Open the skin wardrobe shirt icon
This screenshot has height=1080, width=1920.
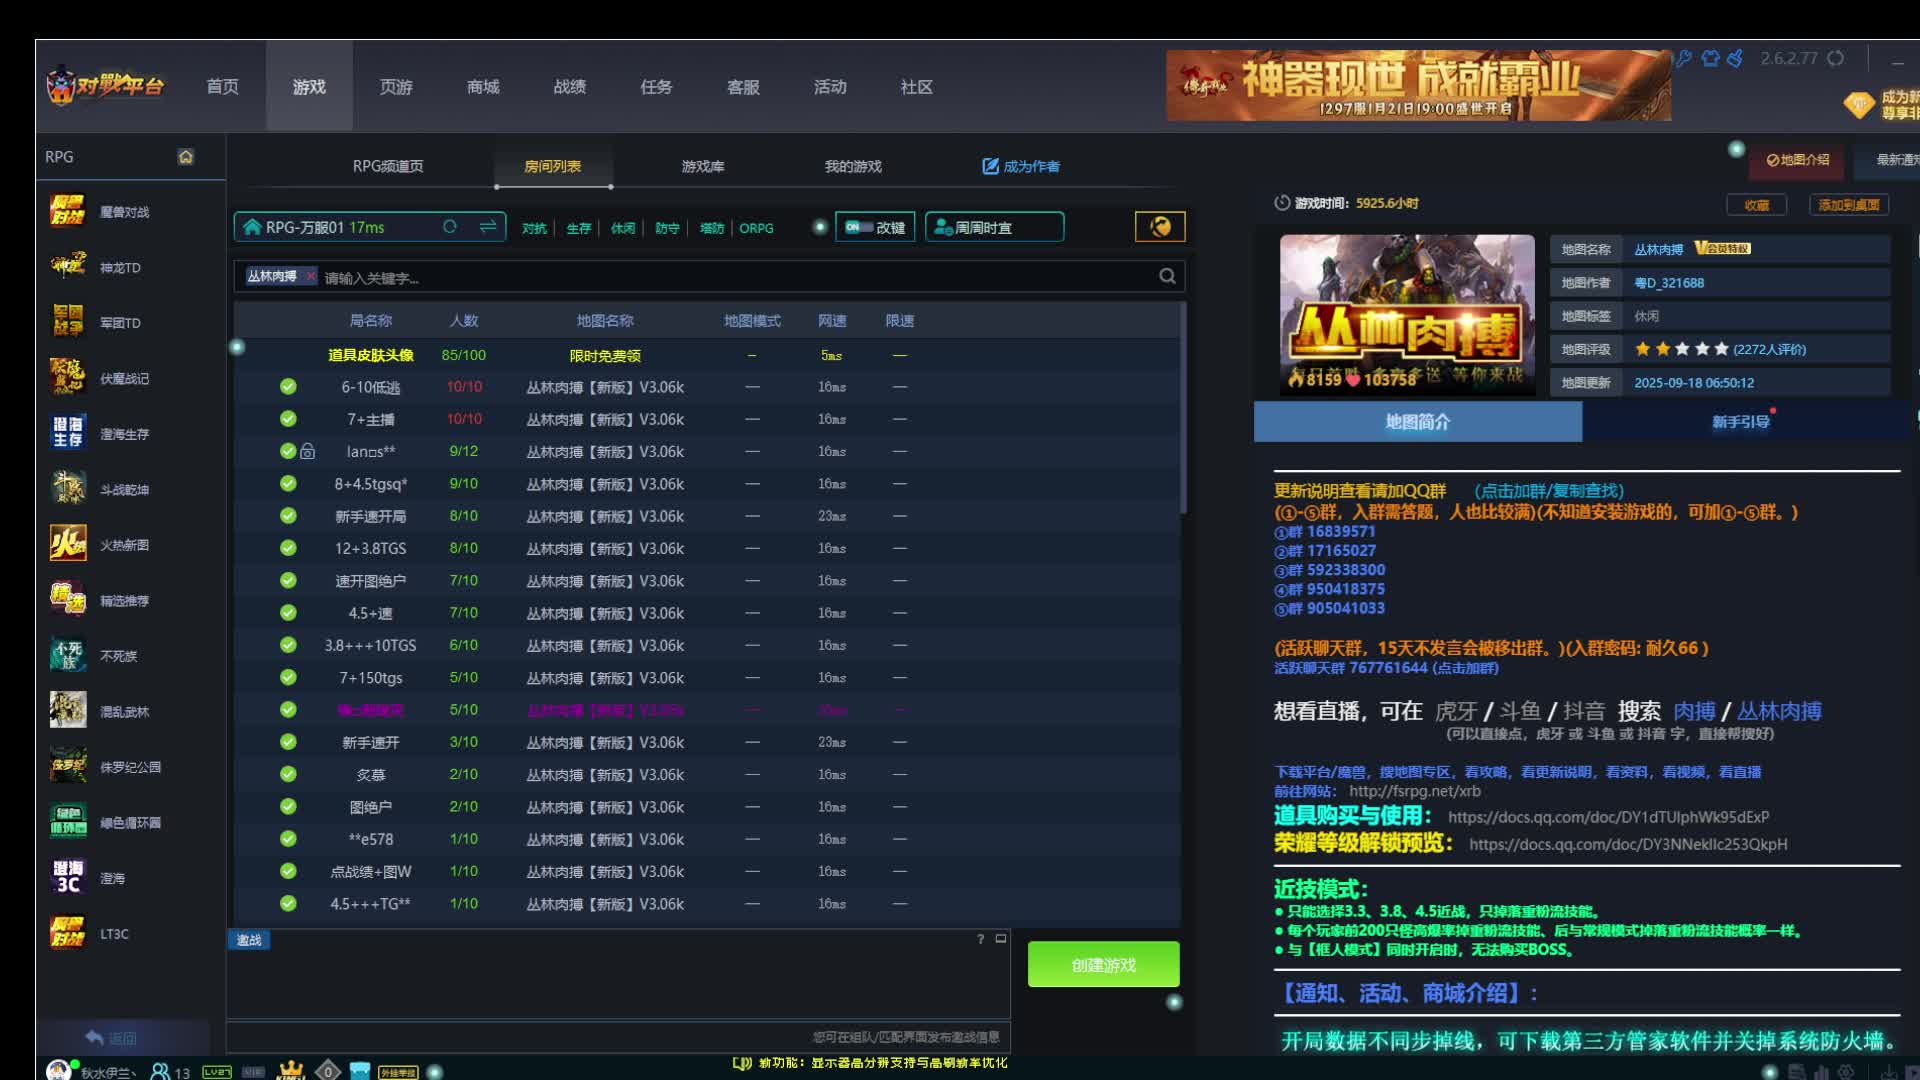click(1710, 58)
